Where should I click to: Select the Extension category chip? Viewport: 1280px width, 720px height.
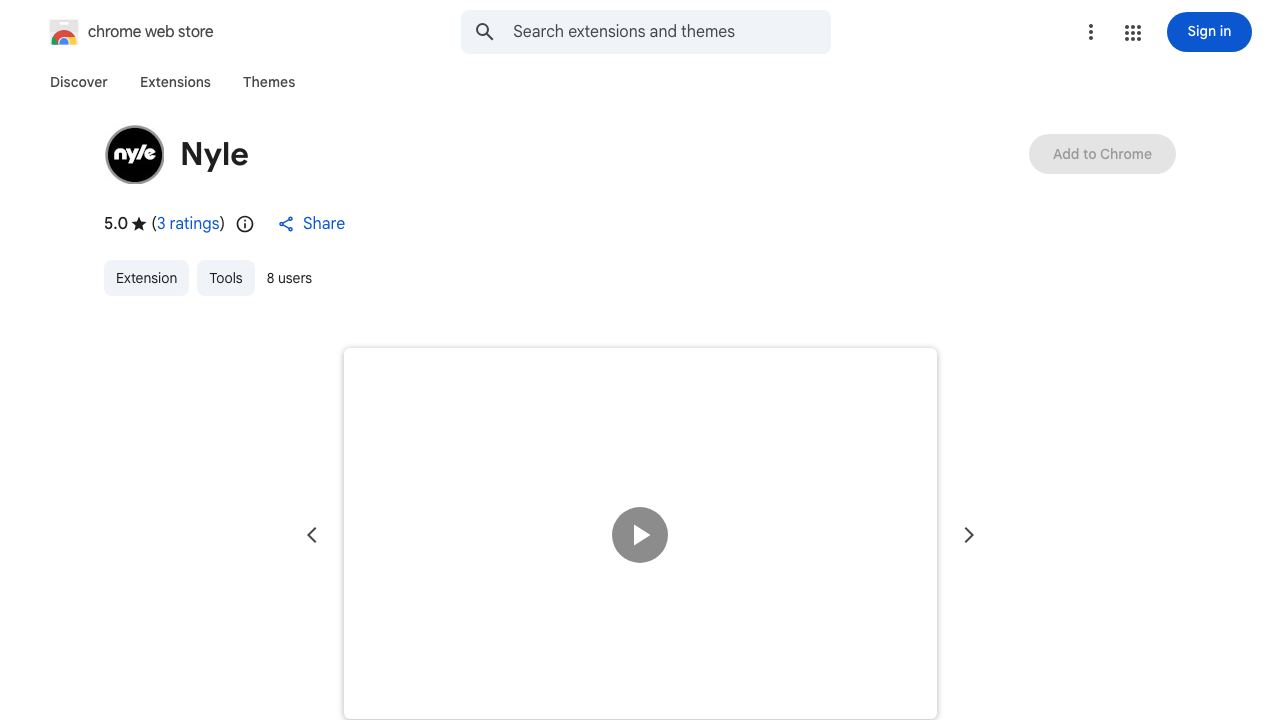click(x=146, y=278)
